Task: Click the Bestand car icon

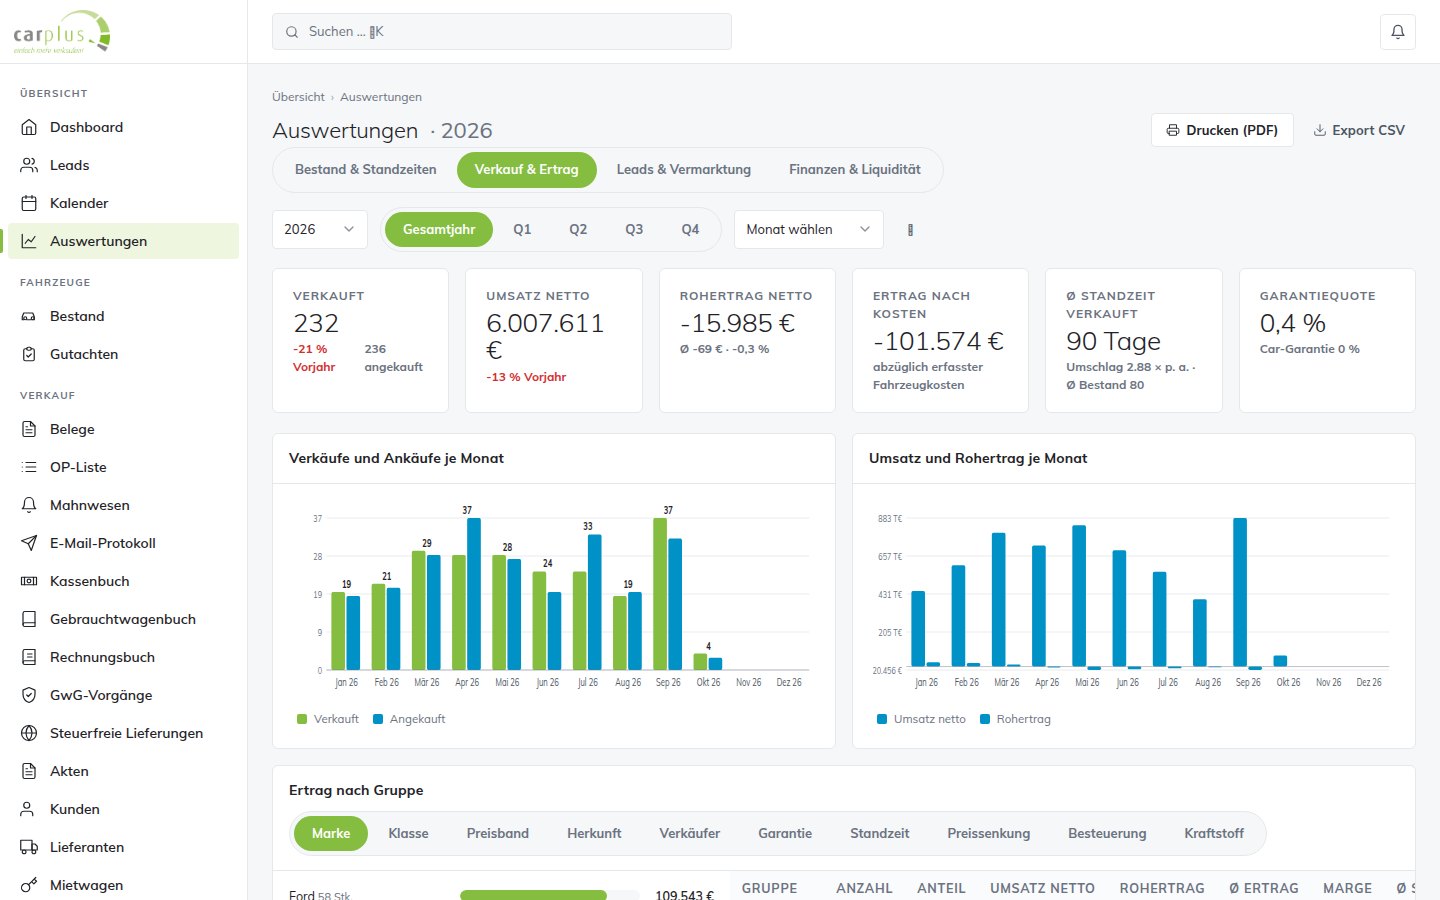Action: tap(29, 316)
